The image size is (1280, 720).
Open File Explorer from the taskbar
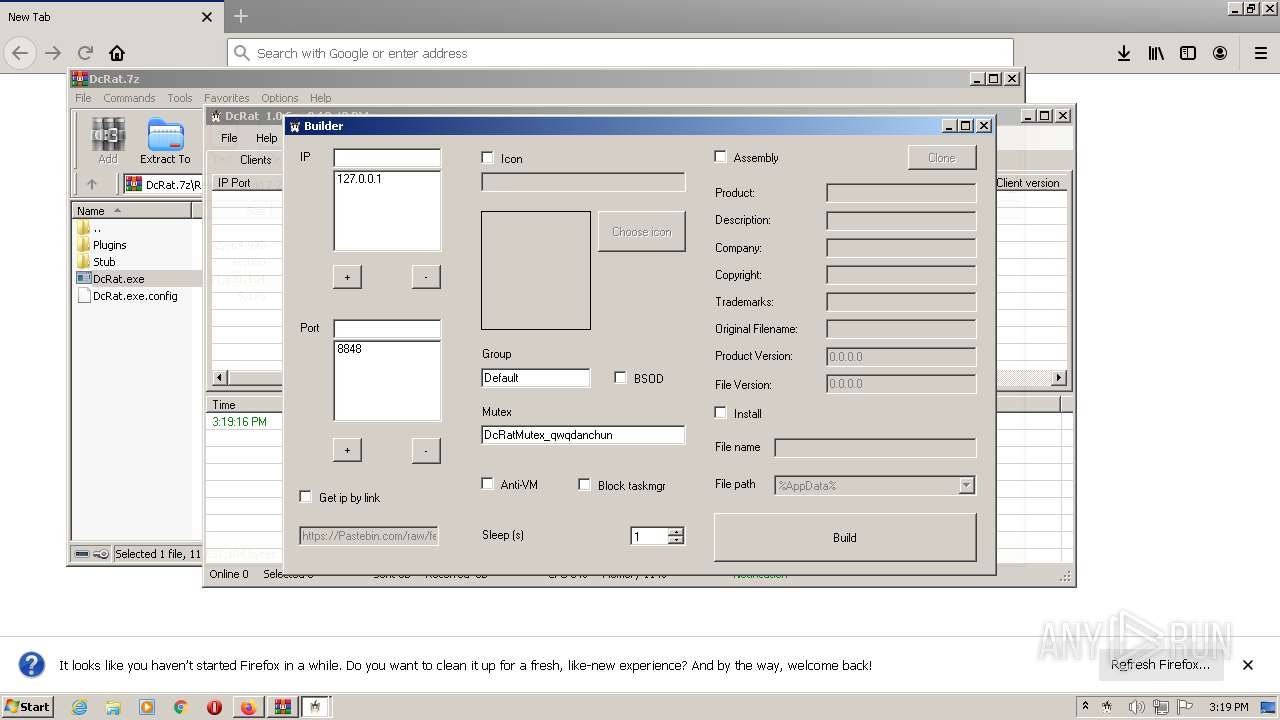pos(113,707)
